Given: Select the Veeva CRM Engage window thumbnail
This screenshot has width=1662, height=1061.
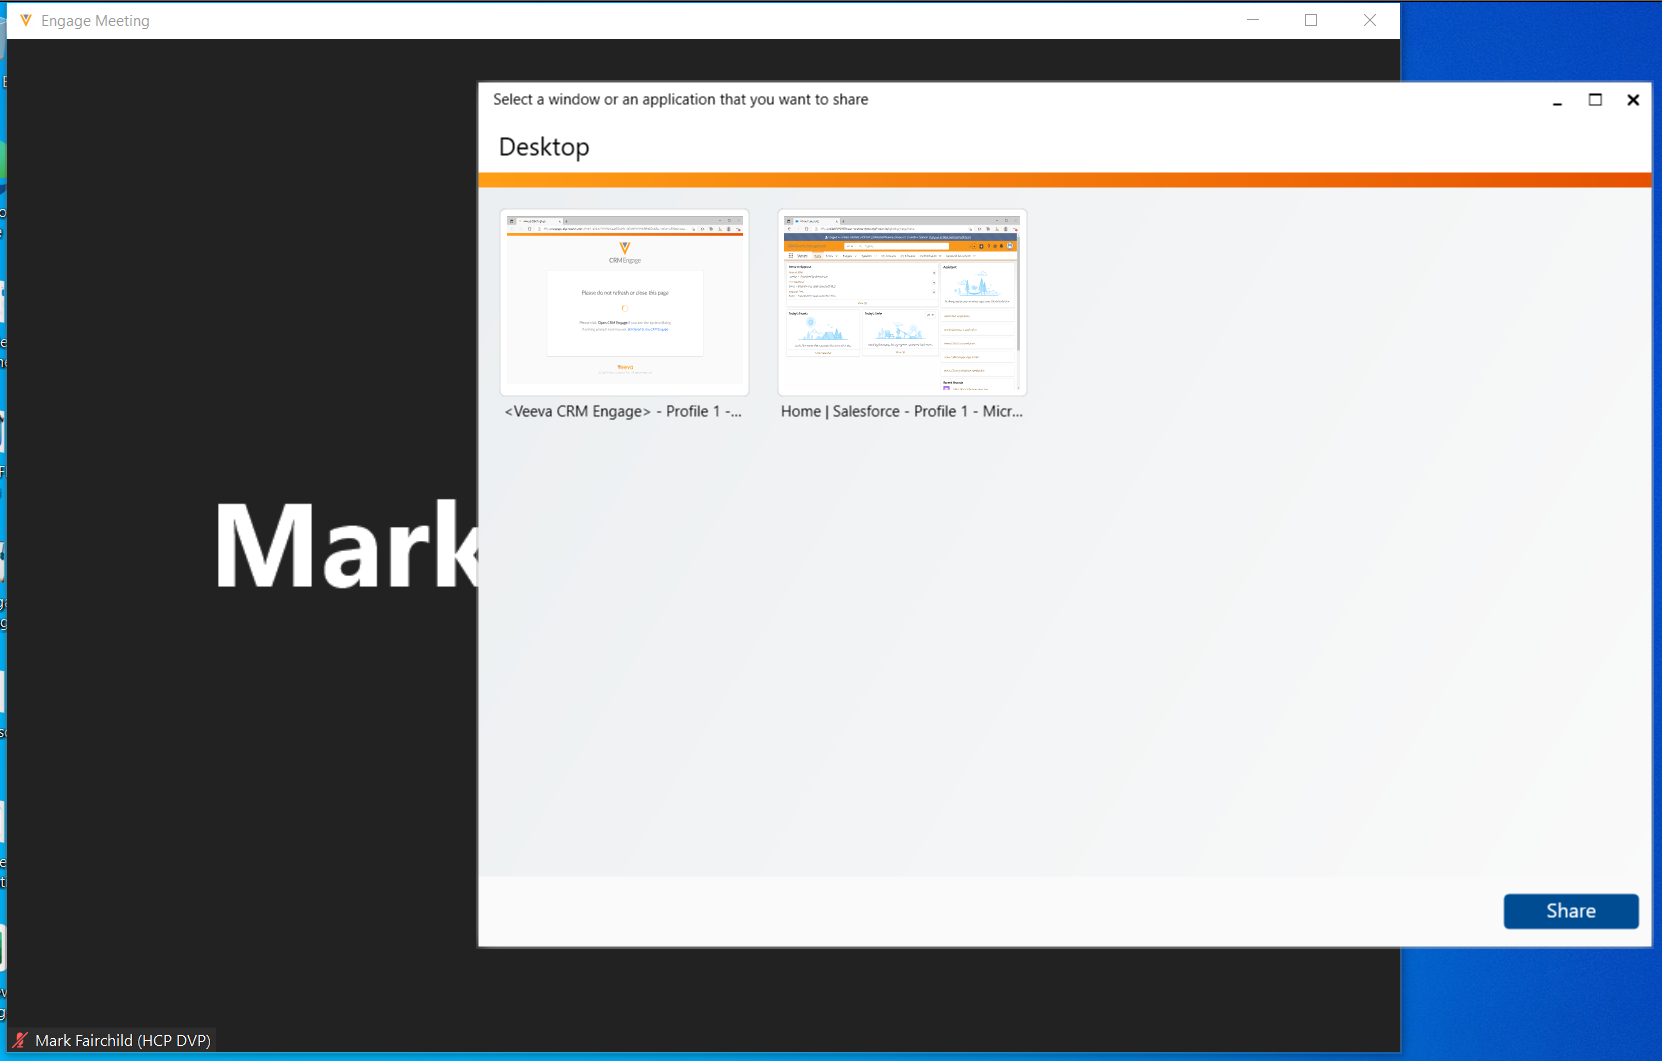Looking at the screenshot, I should pos(624,302).
